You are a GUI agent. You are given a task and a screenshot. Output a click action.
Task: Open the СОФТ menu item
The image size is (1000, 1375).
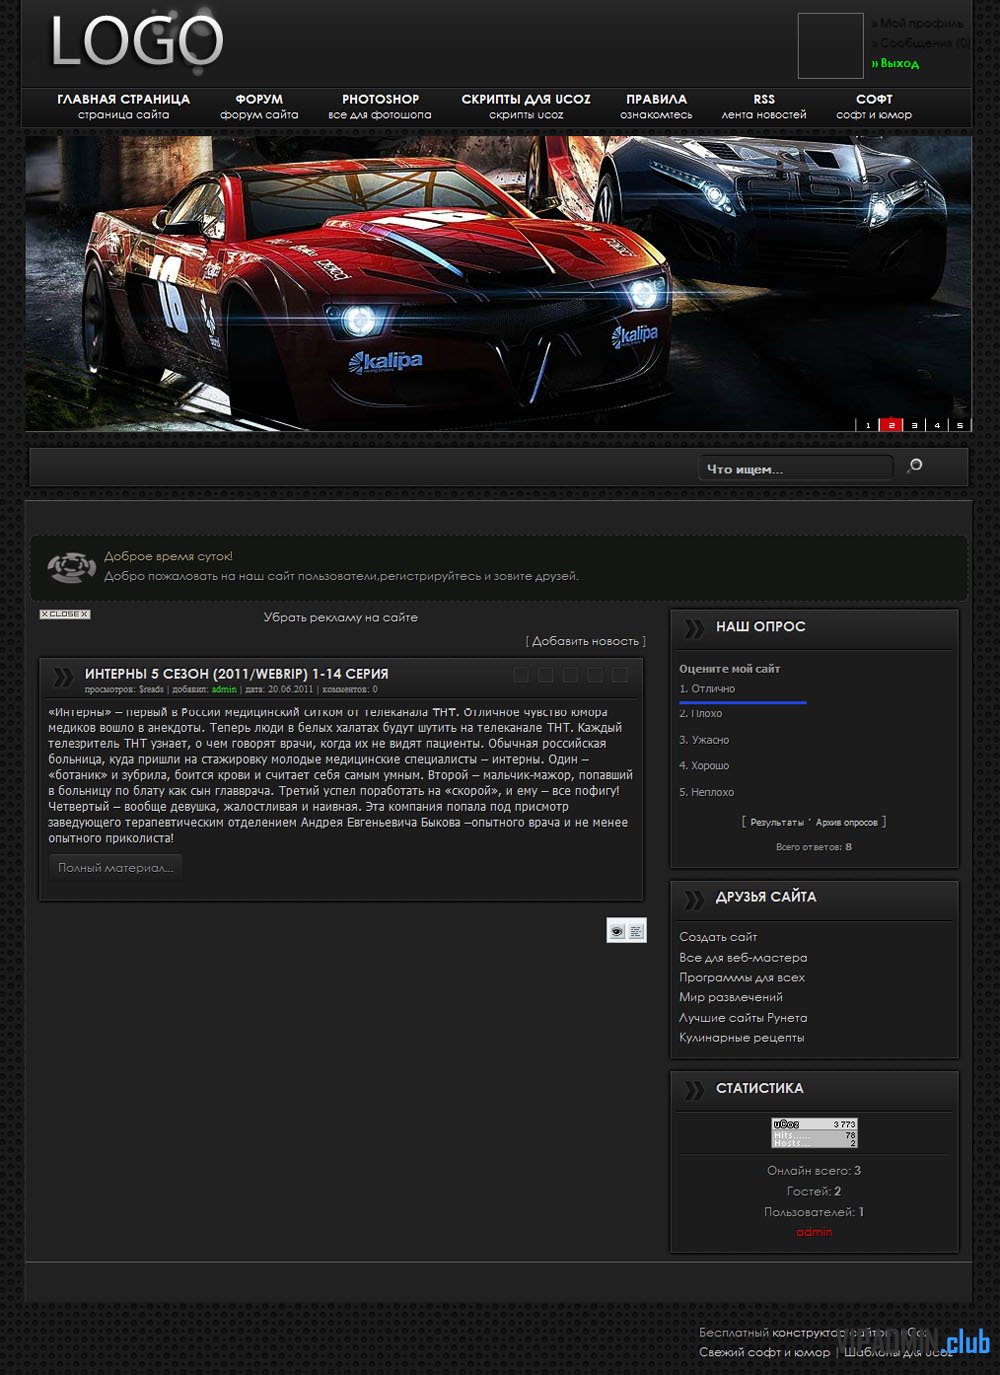874,106
